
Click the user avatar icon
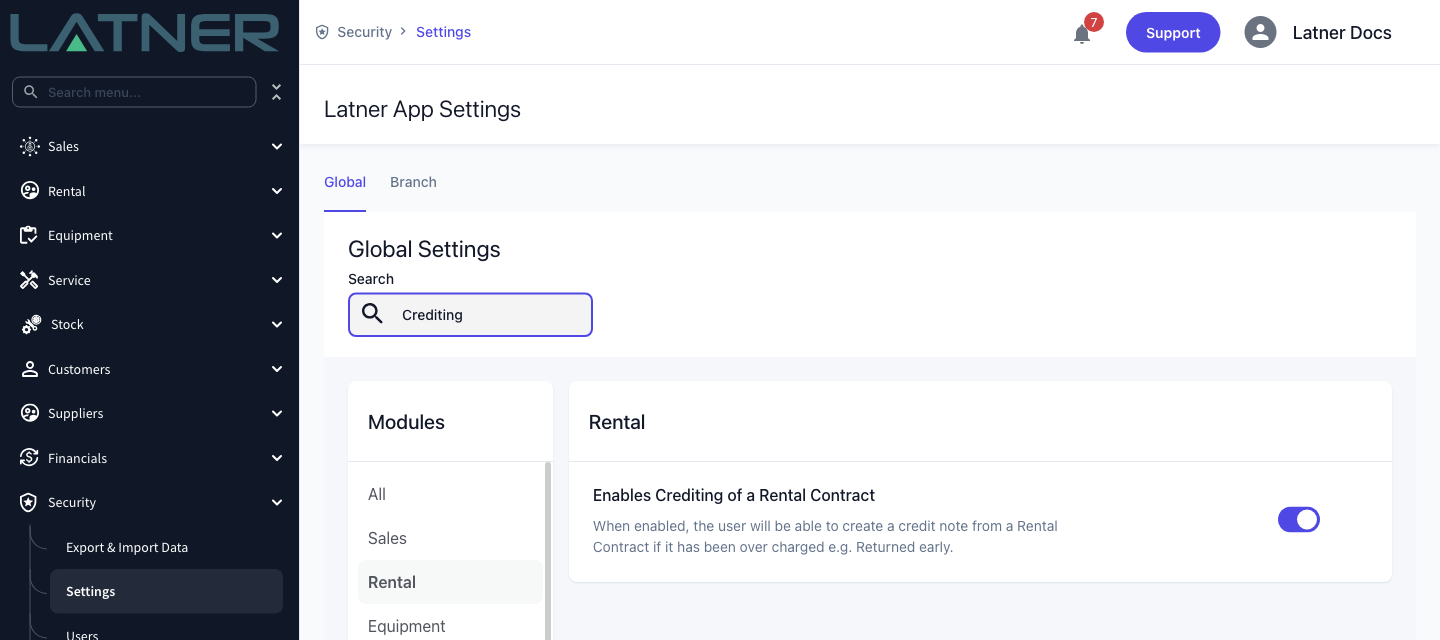pos(1260,32)
